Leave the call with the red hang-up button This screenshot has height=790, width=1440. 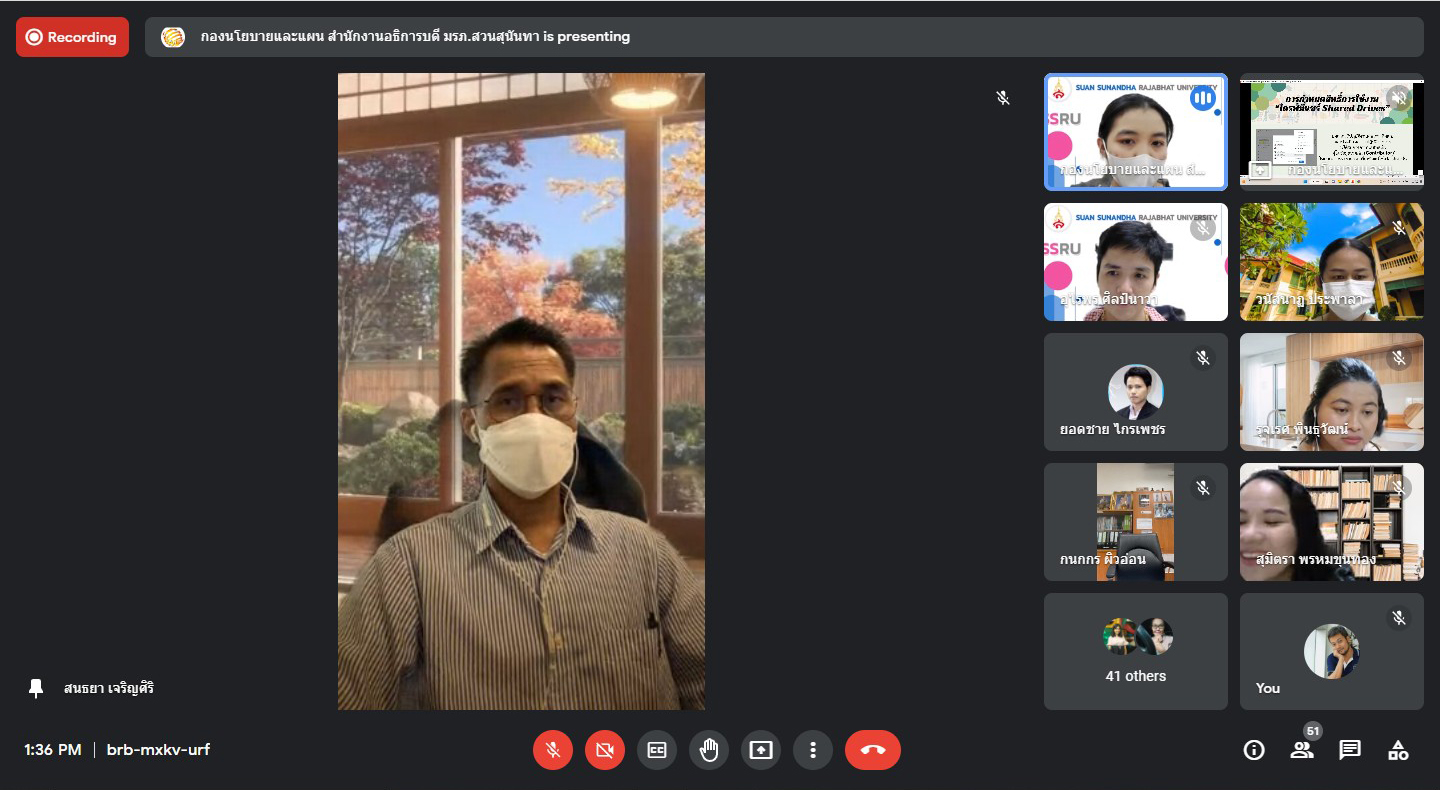(872, 750)
